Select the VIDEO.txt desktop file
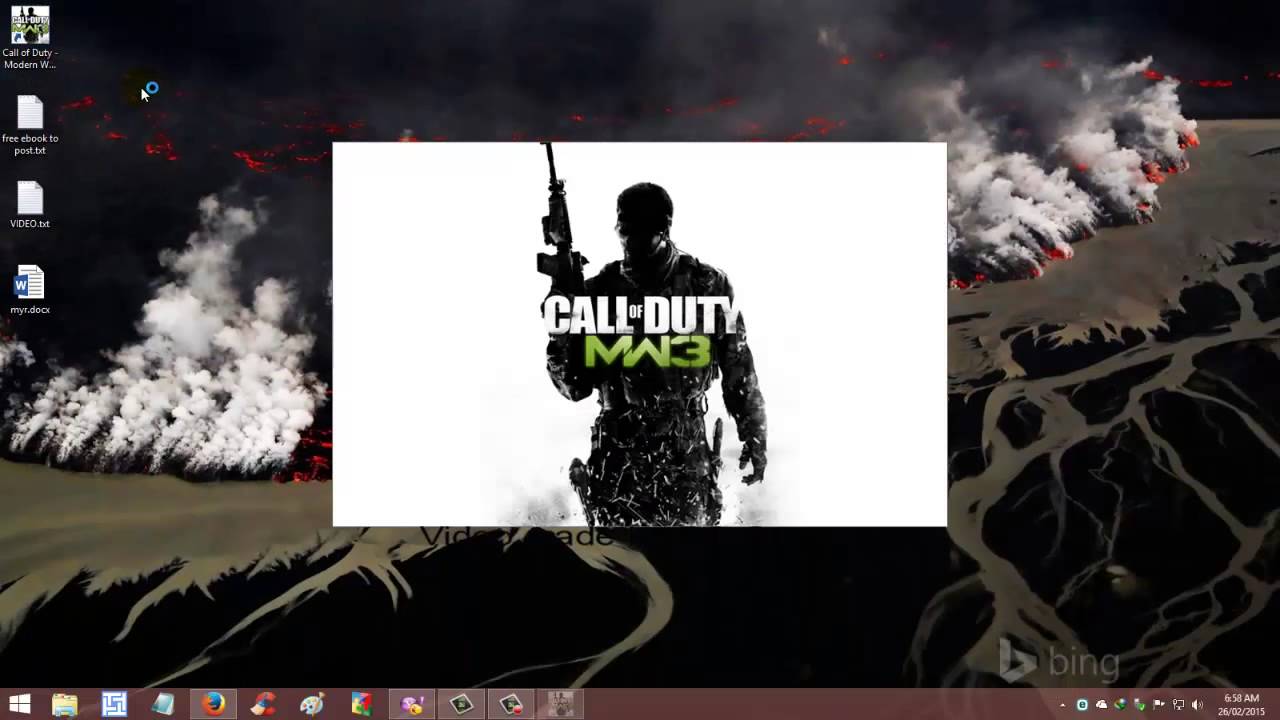The width and height of the screenshot is (1280, 720). click(30, 206)
